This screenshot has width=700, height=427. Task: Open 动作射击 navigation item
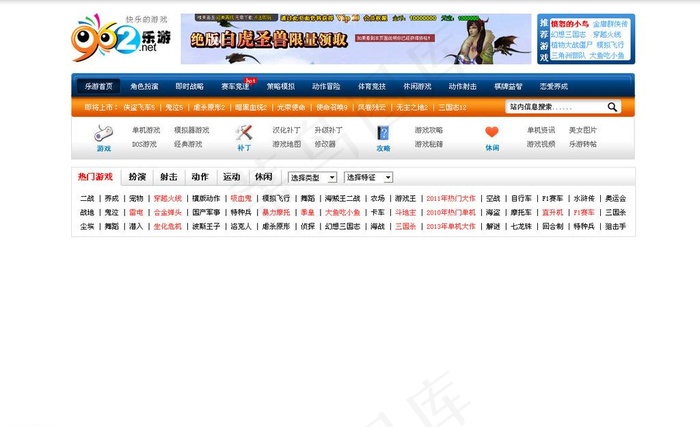tap(462, 86)
